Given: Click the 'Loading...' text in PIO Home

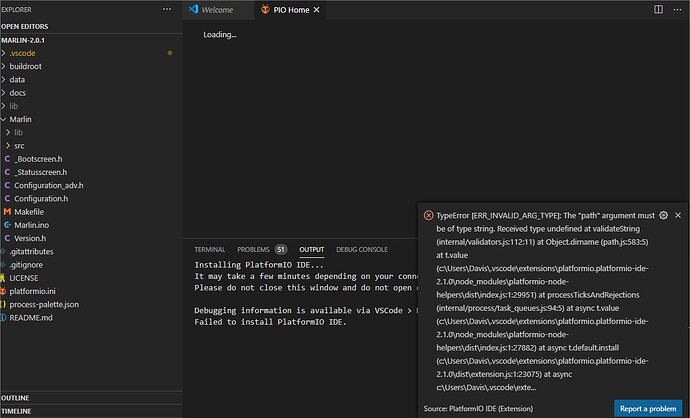Looking at the screenshot, I should (220, 34).
